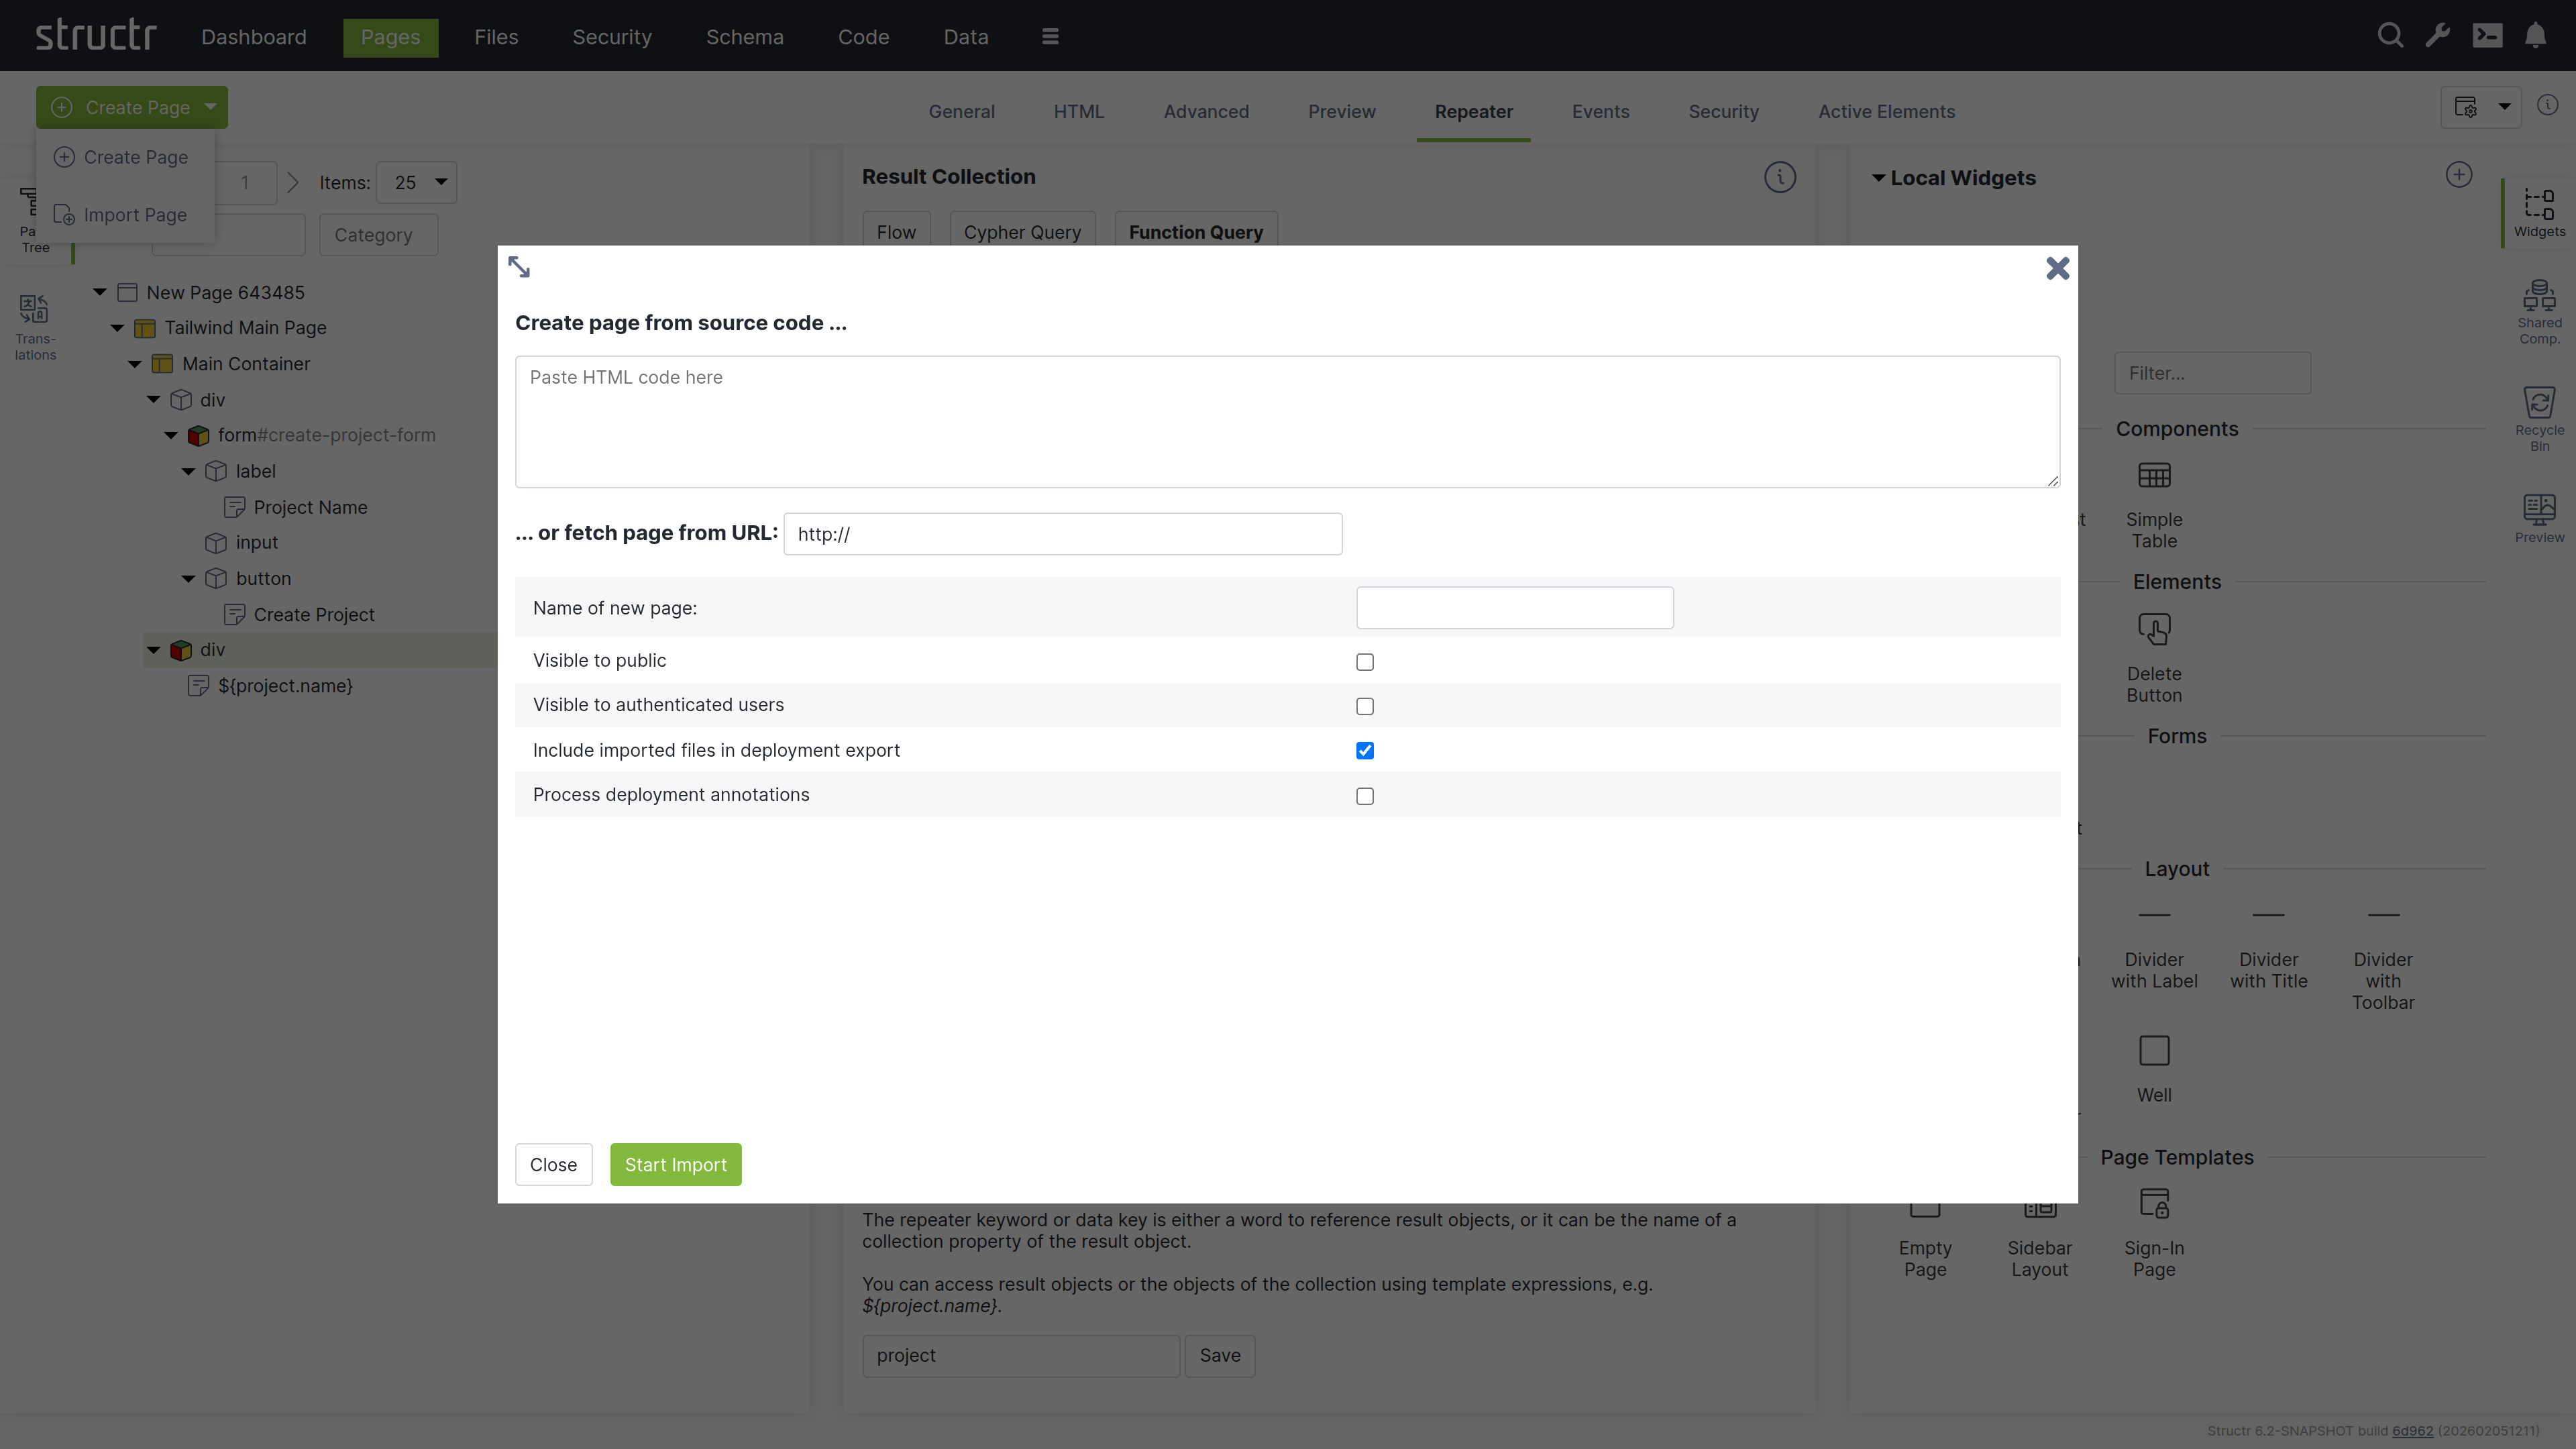2576x1449 pixels.
Task: Click the http:// URL input field
Action: (x=1062, y=533)
